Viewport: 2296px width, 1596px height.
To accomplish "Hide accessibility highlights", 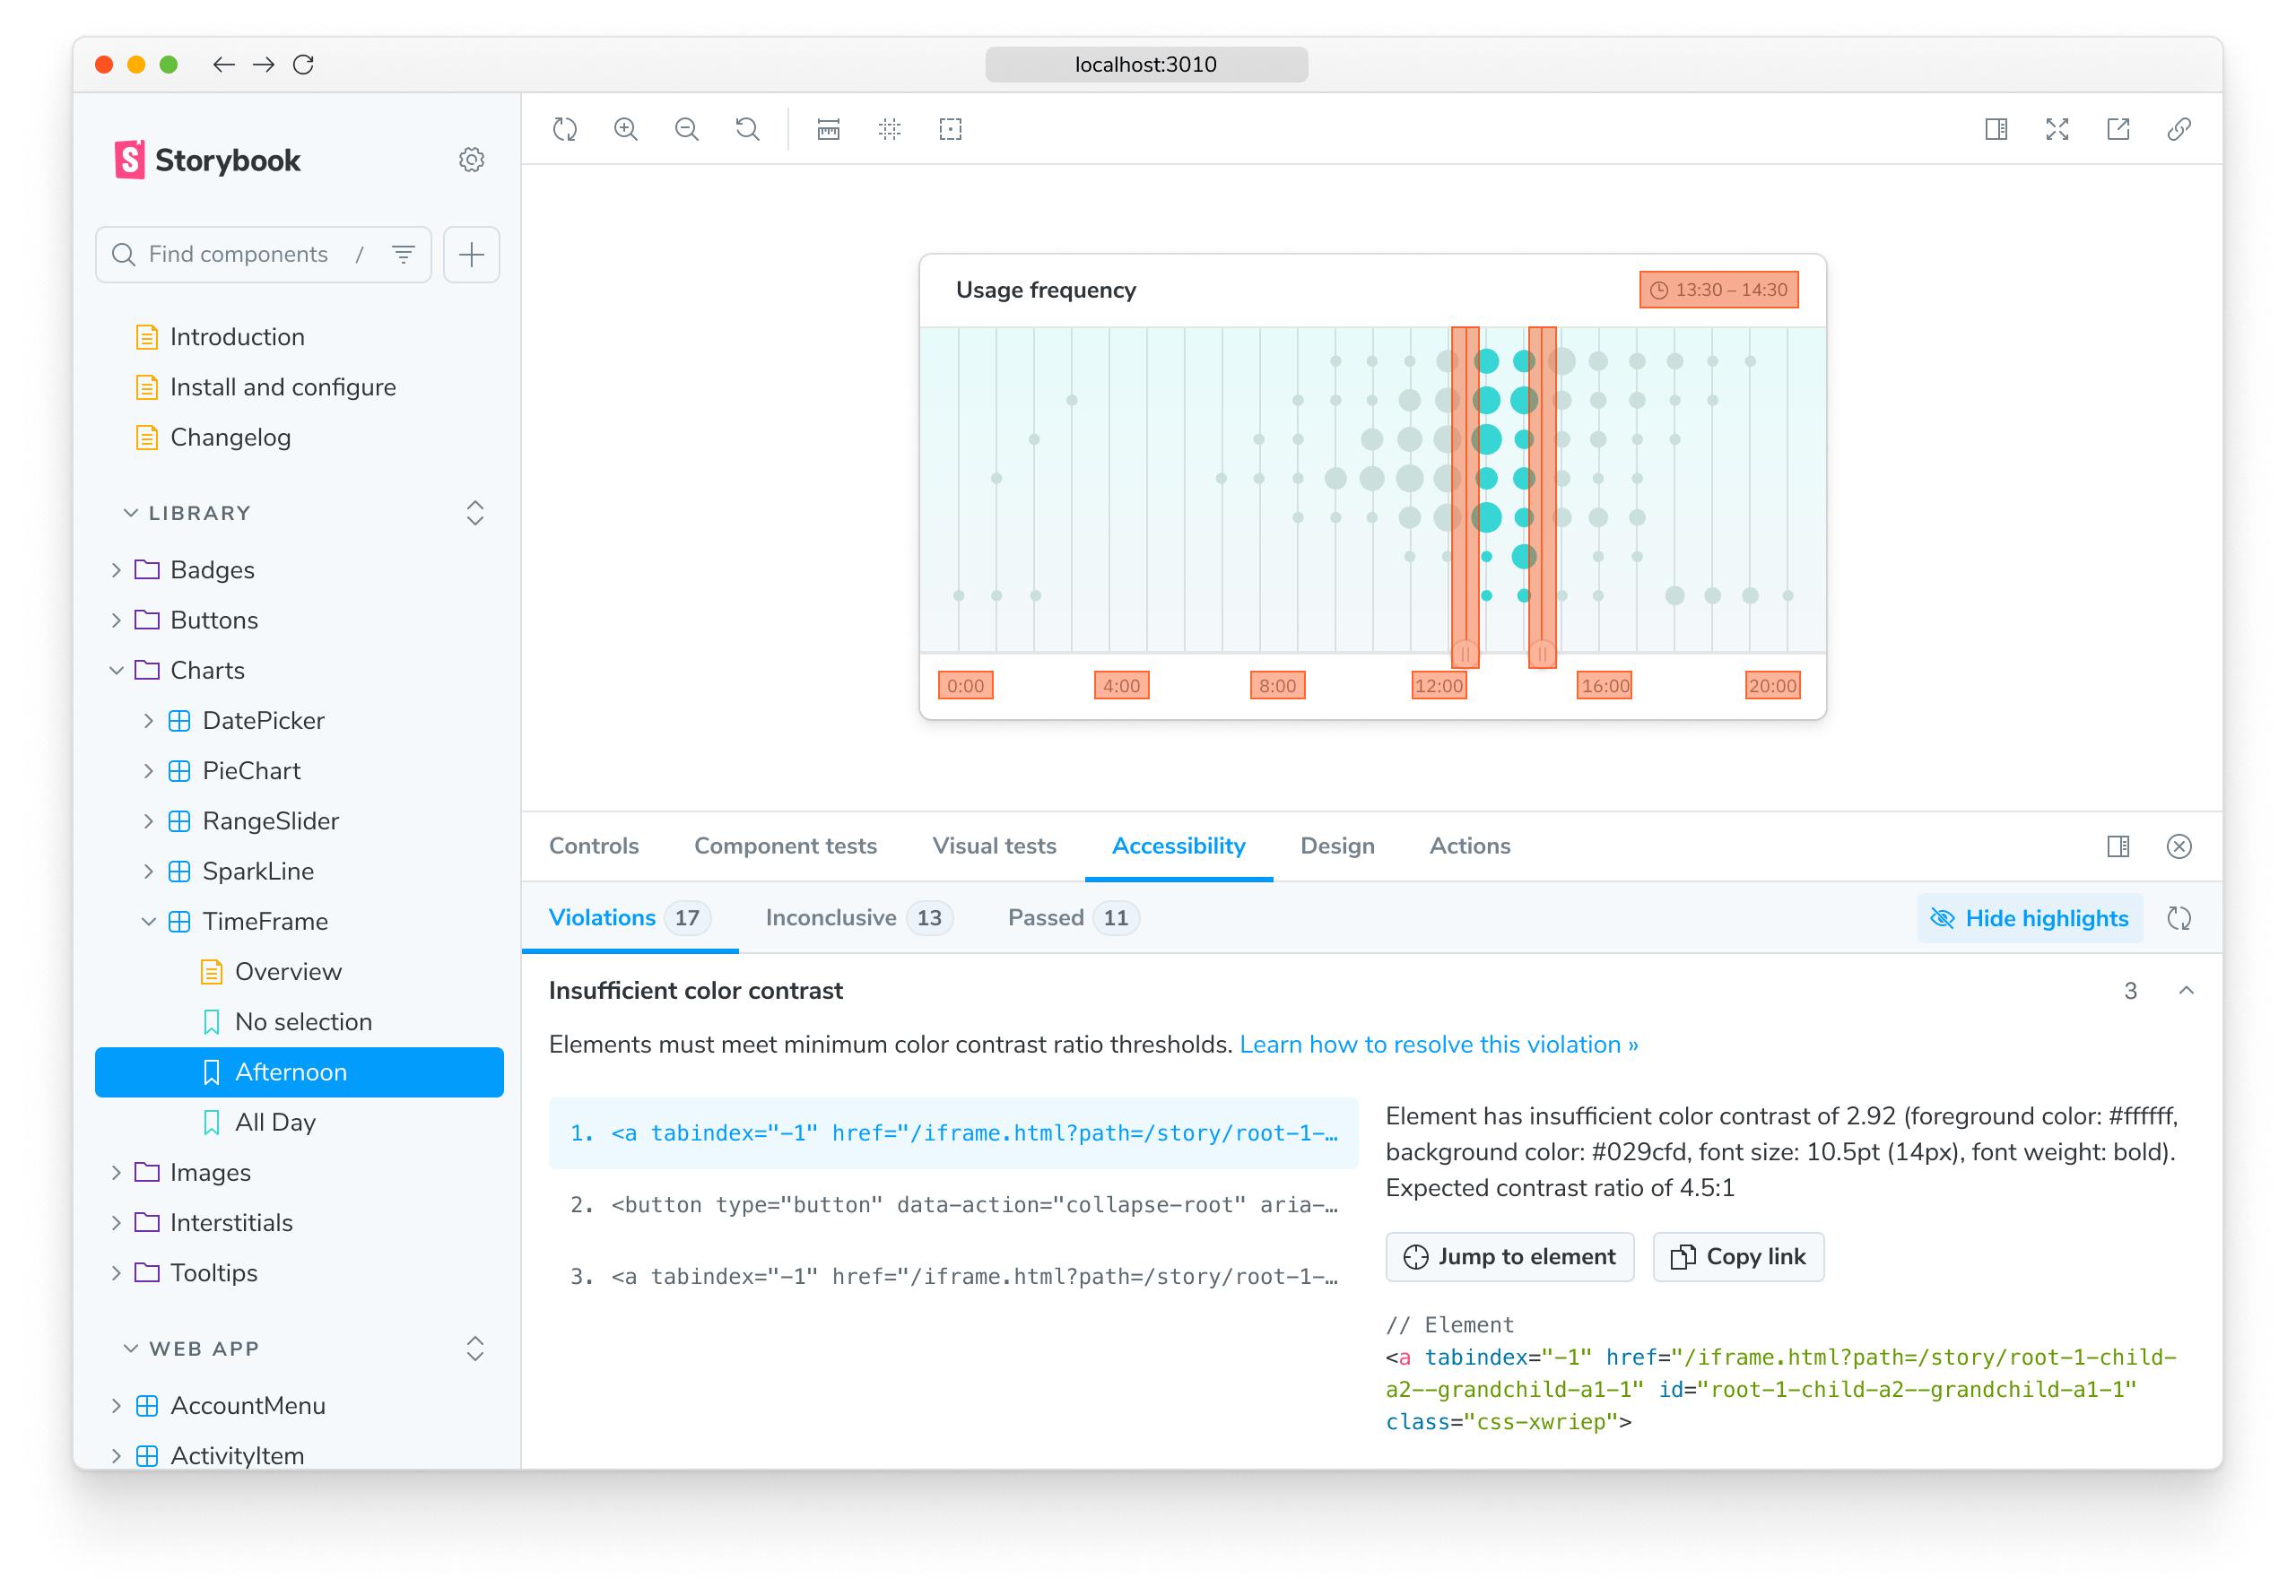I will pyautogui.click(x=2028, y=917).
